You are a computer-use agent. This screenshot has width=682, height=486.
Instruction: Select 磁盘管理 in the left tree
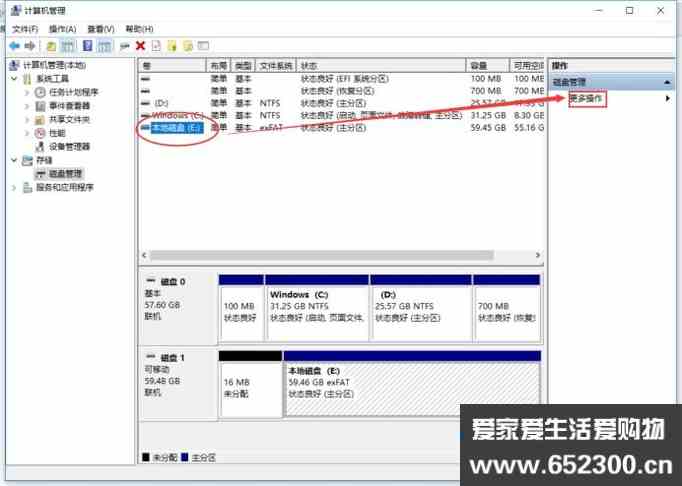[65, 174]
